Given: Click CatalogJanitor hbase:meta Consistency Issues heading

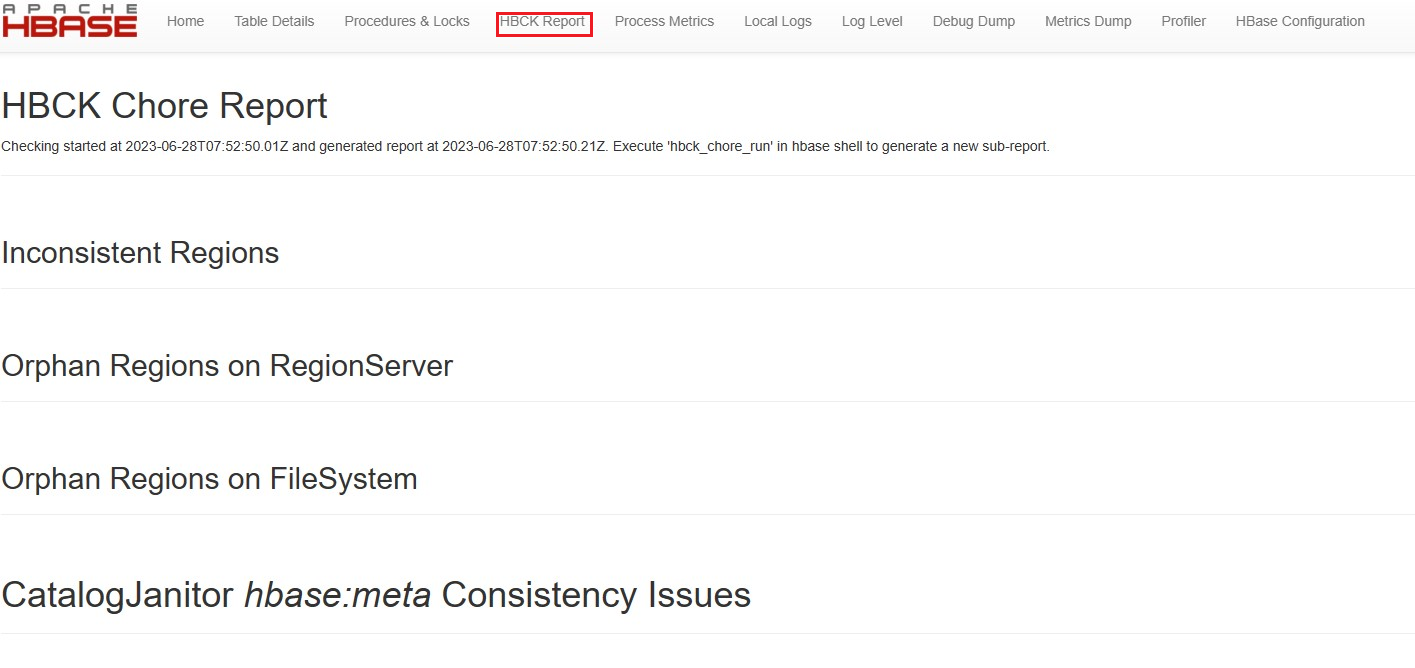Looking at the screenshot, I should 377,595.
